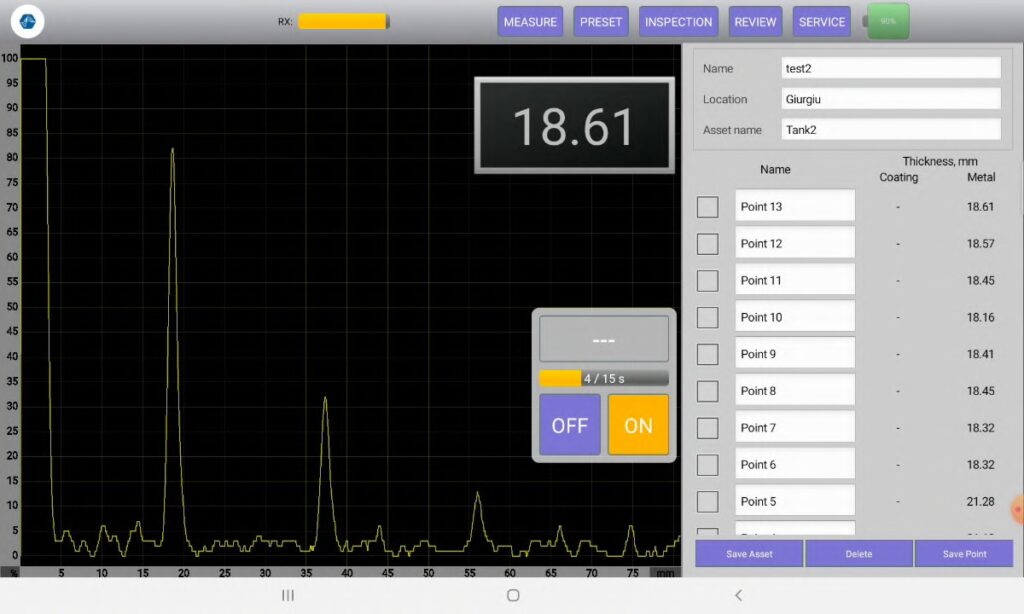
Task: Check the Point 12 checkbox
Action: coord(707,244)
